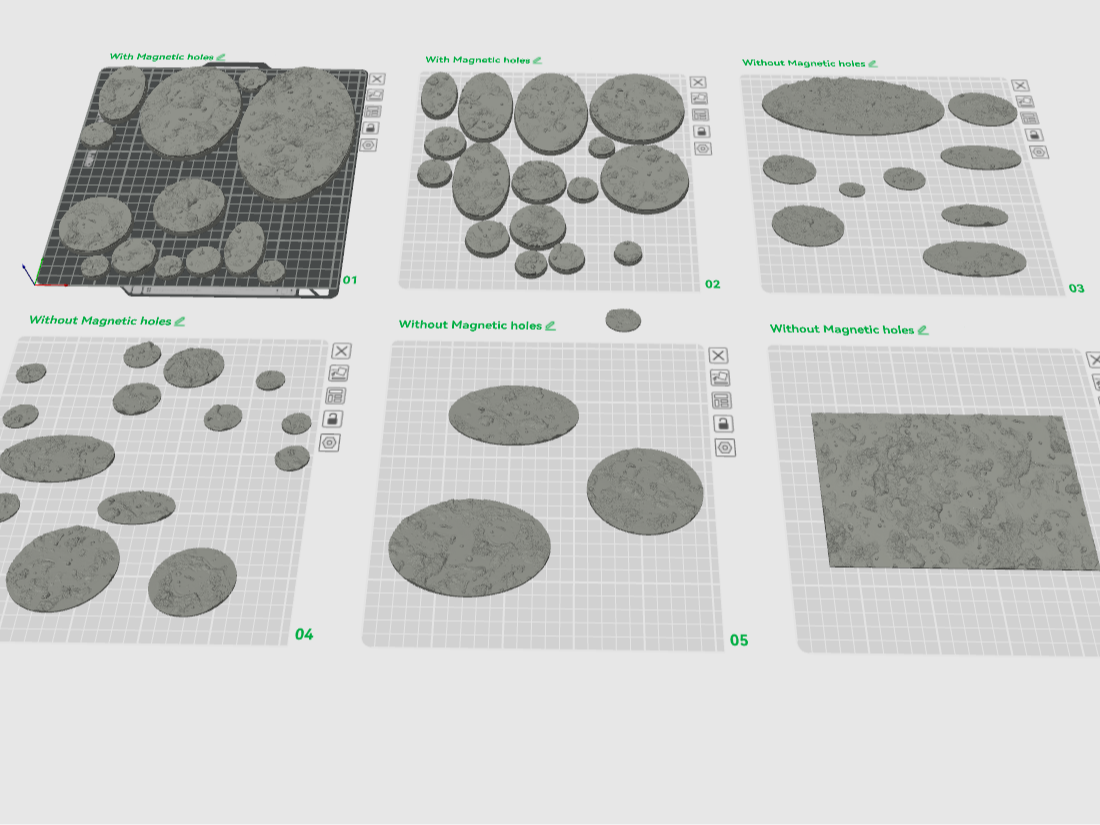
Task: Arrange objects on plate 01
Action: pyautogui.click(x=373, y=112)
